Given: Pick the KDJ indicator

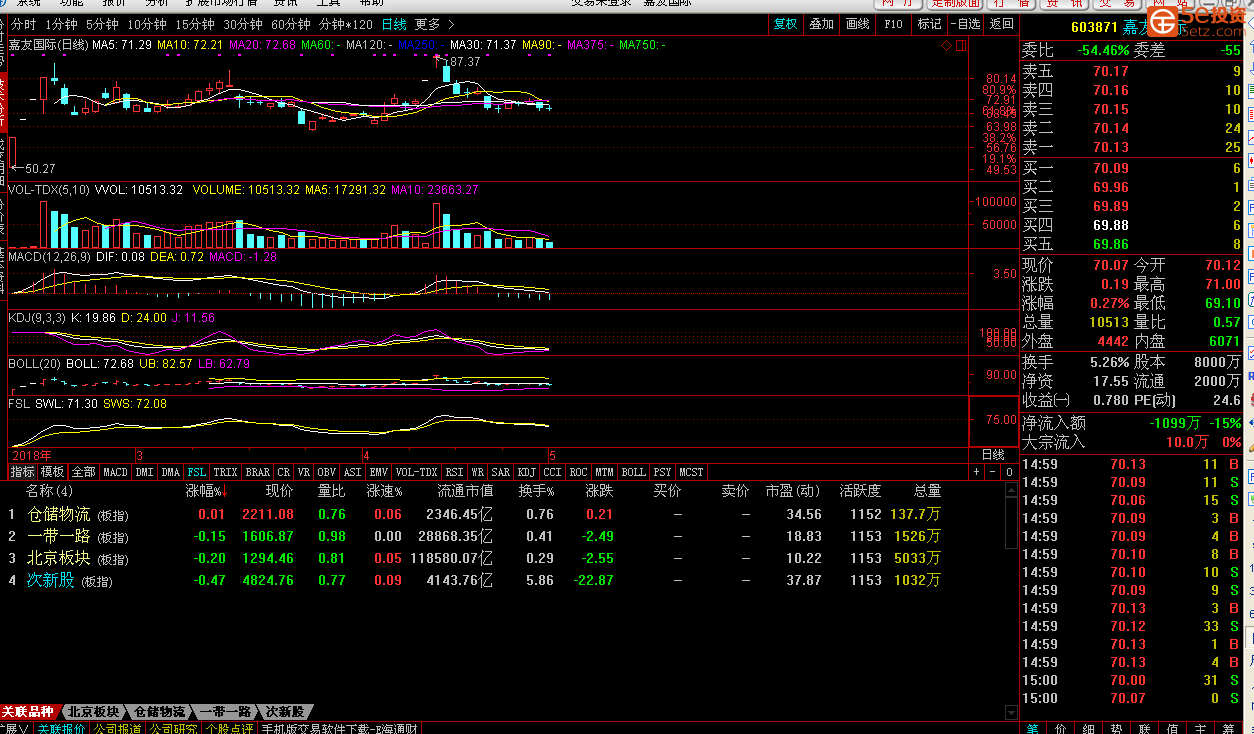Looking at the screenshot, I should (x=527, y=472).
